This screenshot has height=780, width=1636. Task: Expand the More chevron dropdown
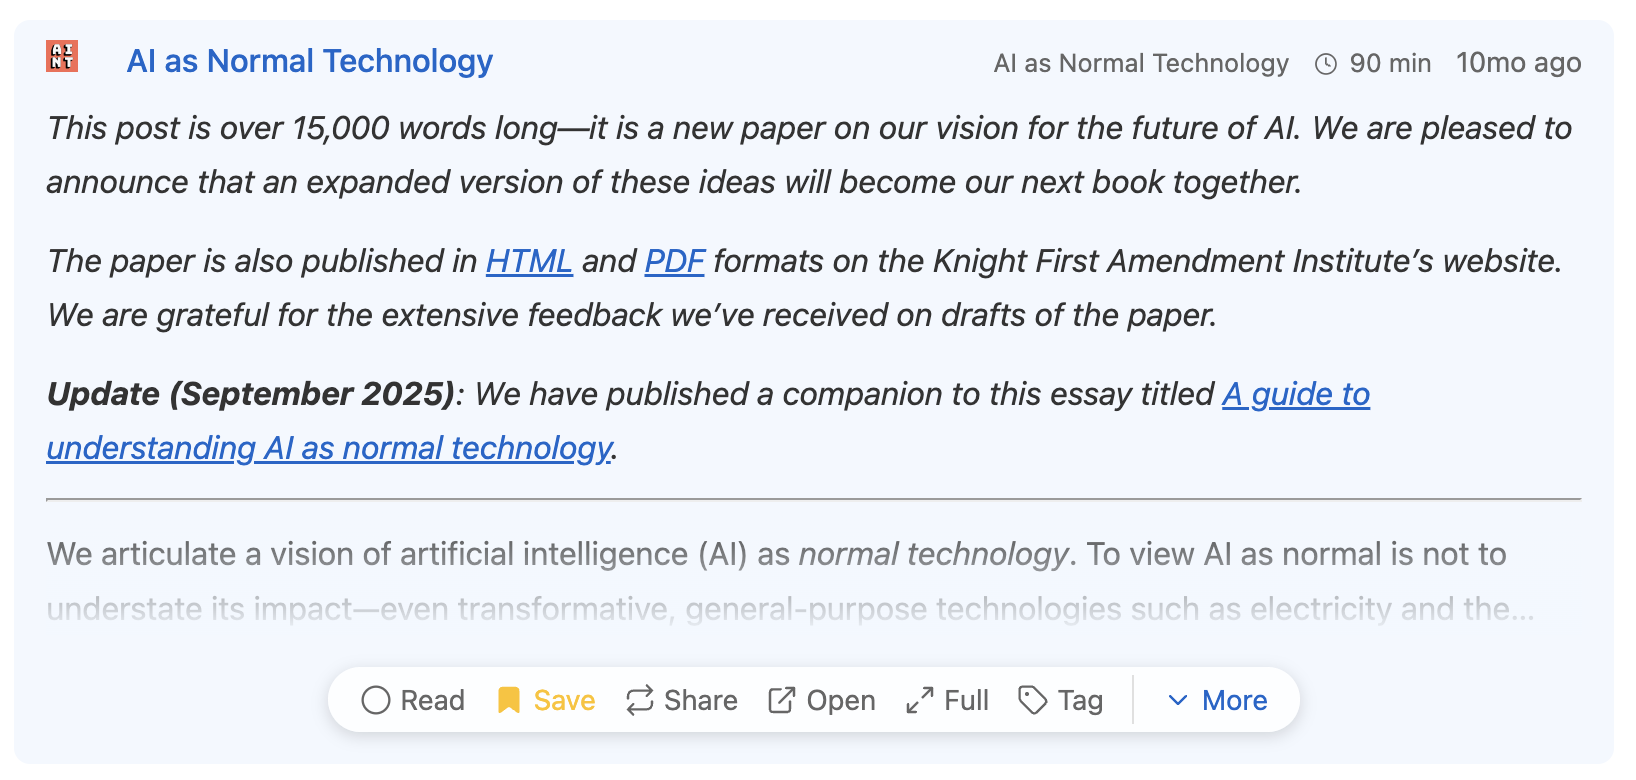[x=1178, y=700]
